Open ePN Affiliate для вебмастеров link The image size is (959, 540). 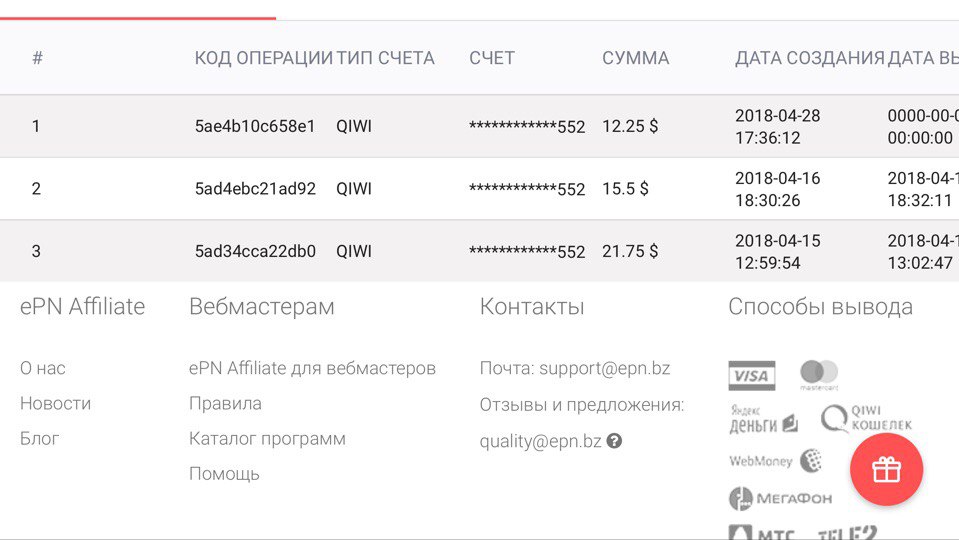[x=312, y=368]
